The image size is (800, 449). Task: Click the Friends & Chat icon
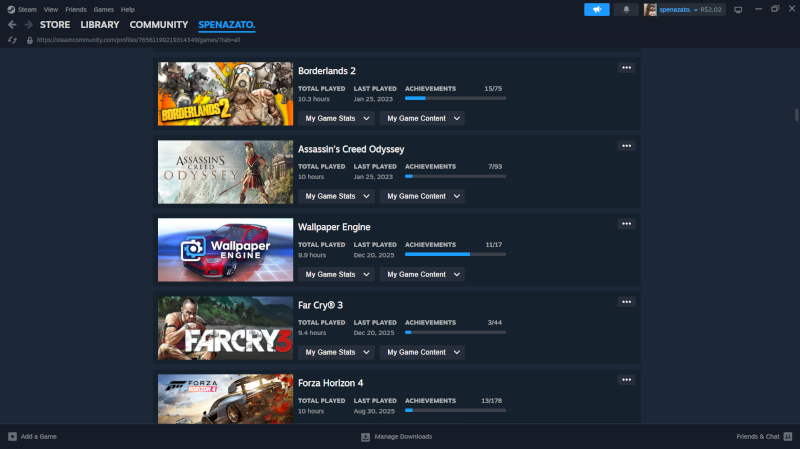coord(786,437)
